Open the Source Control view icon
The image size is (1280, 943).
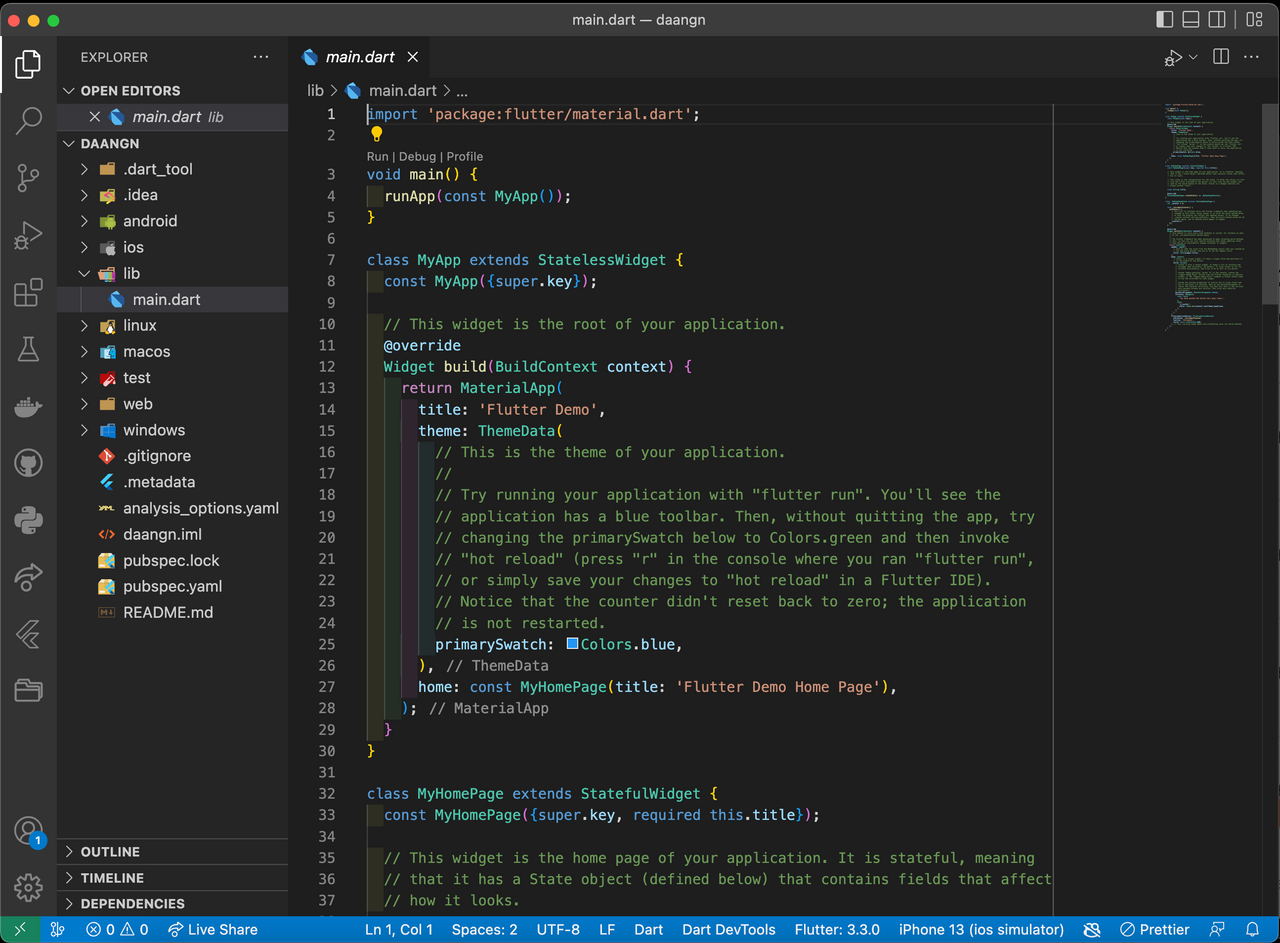tap(28, 179)
